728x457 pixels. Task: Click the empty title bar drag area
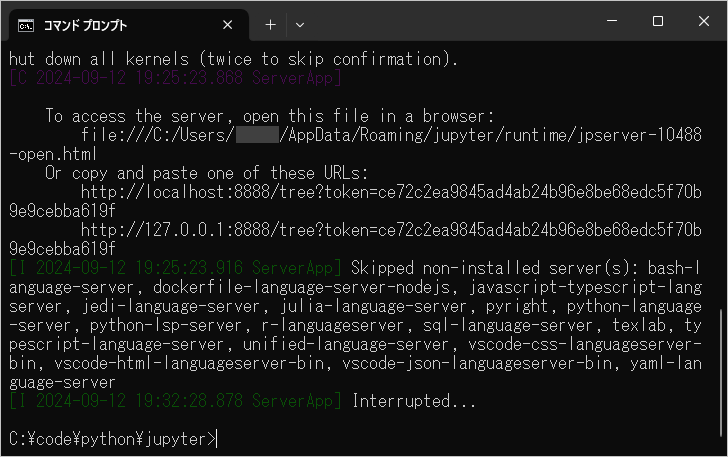450,22
